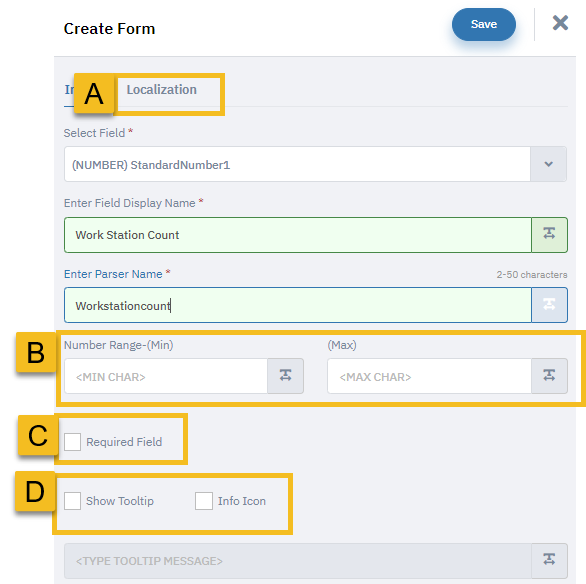Image resolution: width=586 pixels, height=584 pixels.
Task: Focus the Workstationcount parser name field
Action: point(298,305)
